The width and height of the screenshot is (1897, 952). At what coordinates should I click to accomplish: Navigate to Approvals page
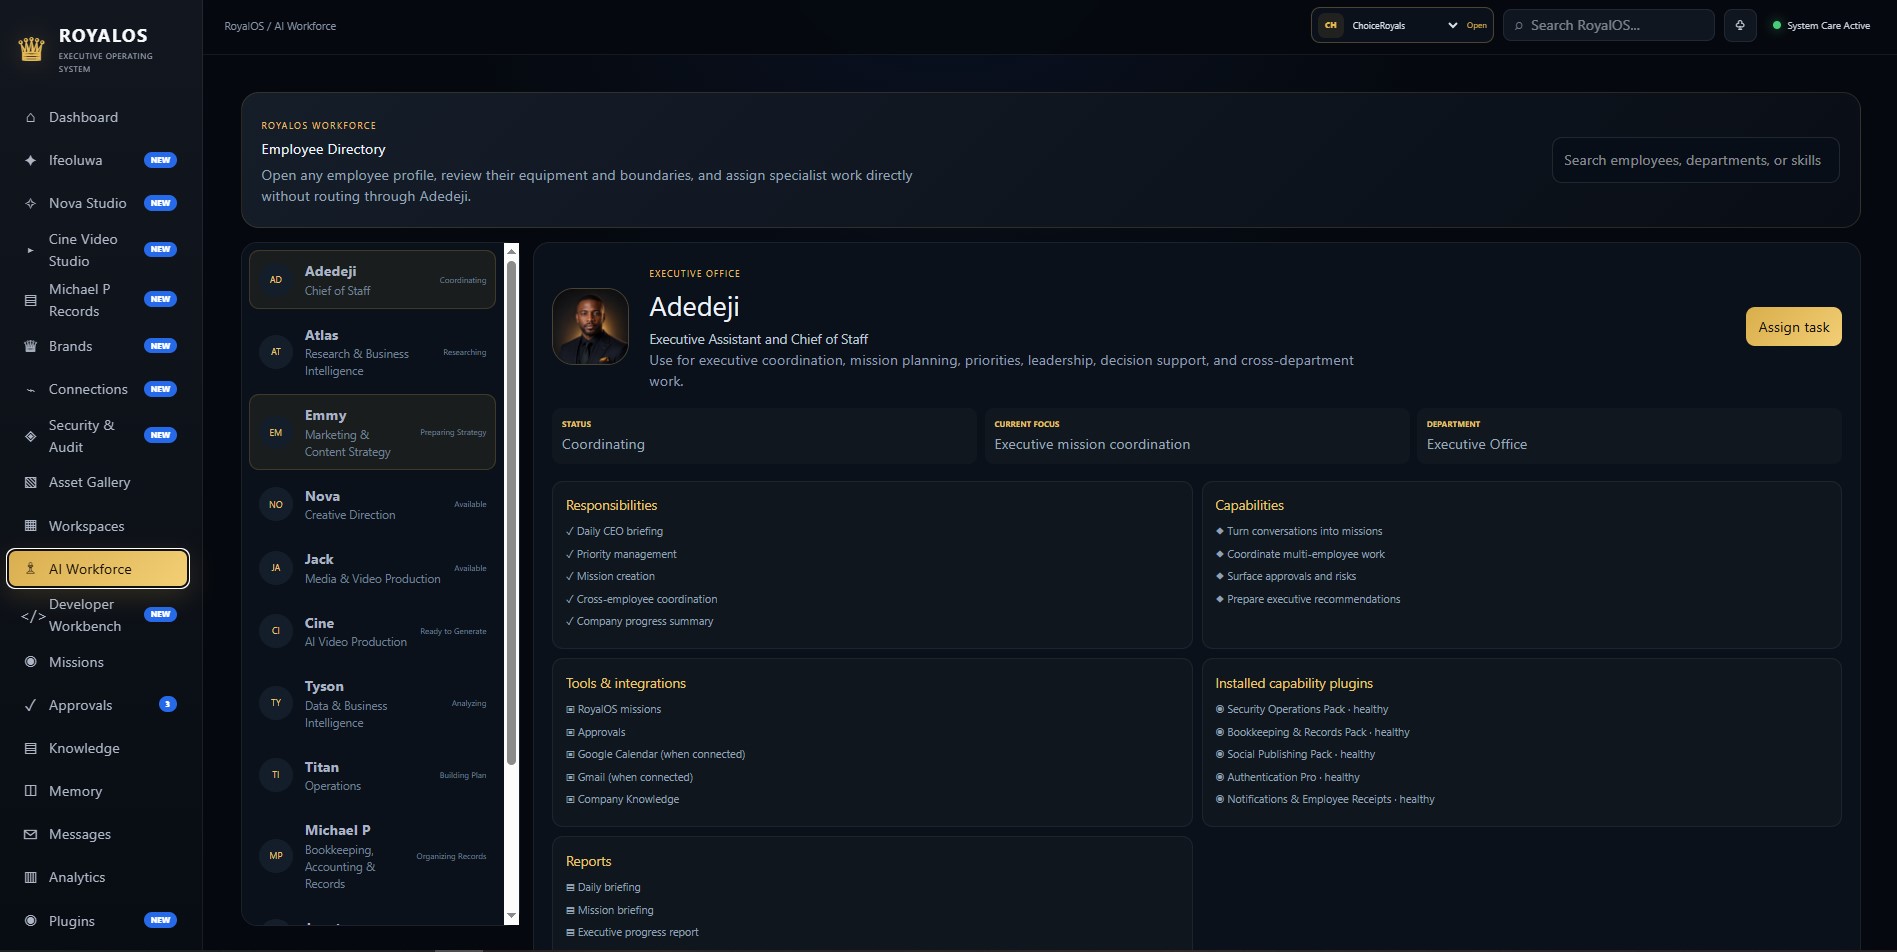pyautogui.click(x=98, y=705)
